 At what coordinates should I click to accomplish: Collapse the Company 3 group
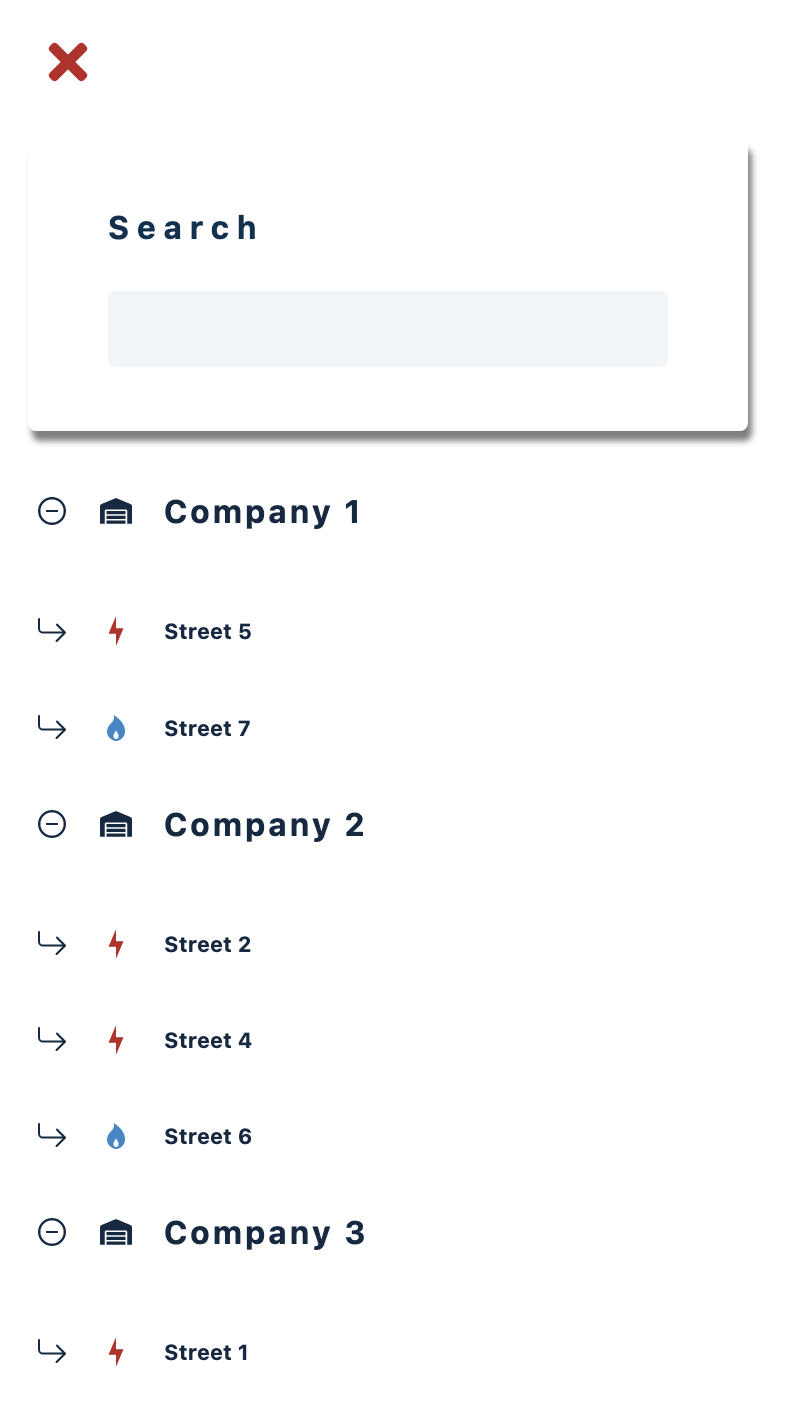tap(51, 1232)
